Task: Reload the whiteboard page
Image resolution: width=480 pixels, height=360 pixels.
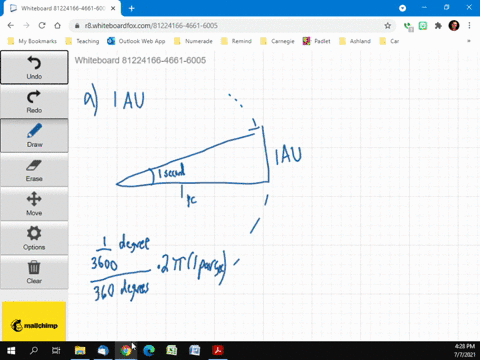Action: [x=42, y=26]
